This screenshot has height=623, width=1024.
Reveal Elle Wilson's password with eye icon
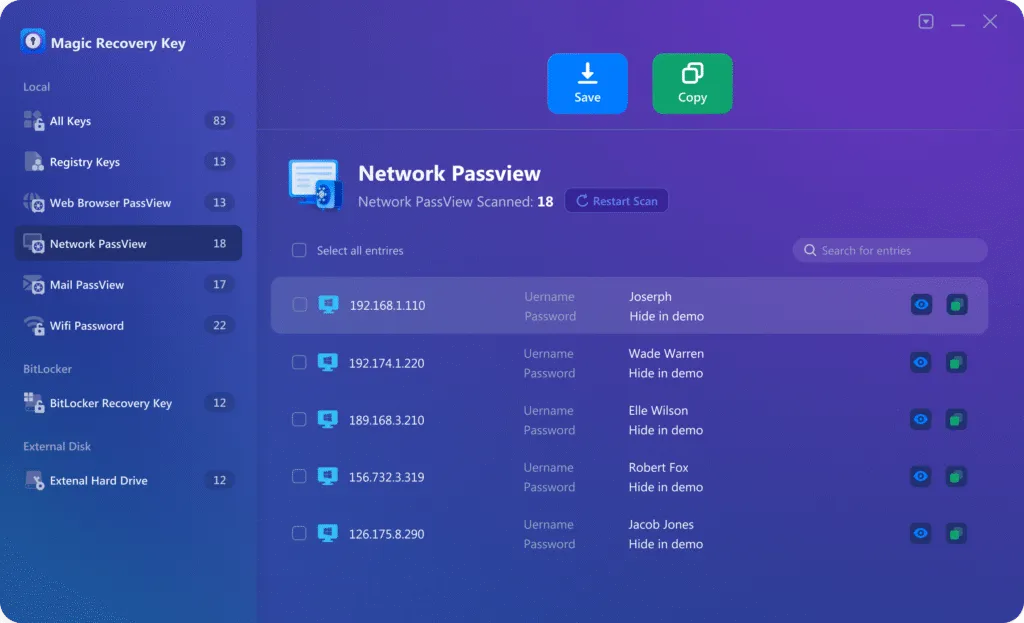point(921,419)
